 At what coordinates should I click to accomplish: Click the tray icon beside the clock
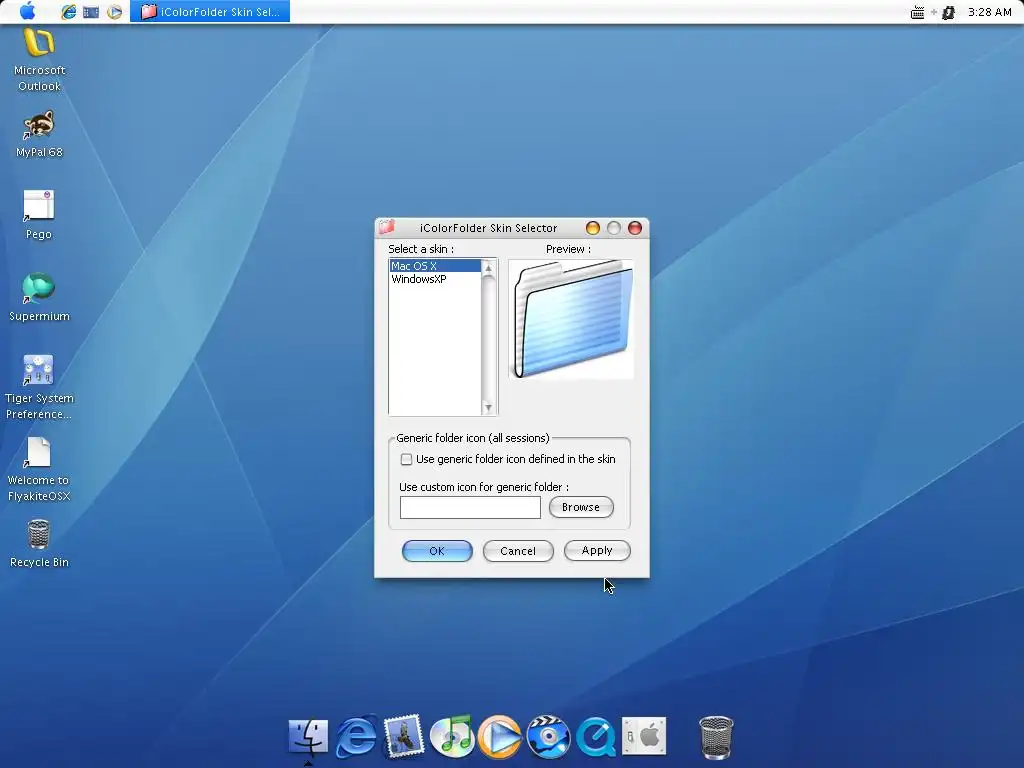tap(949, 12)
